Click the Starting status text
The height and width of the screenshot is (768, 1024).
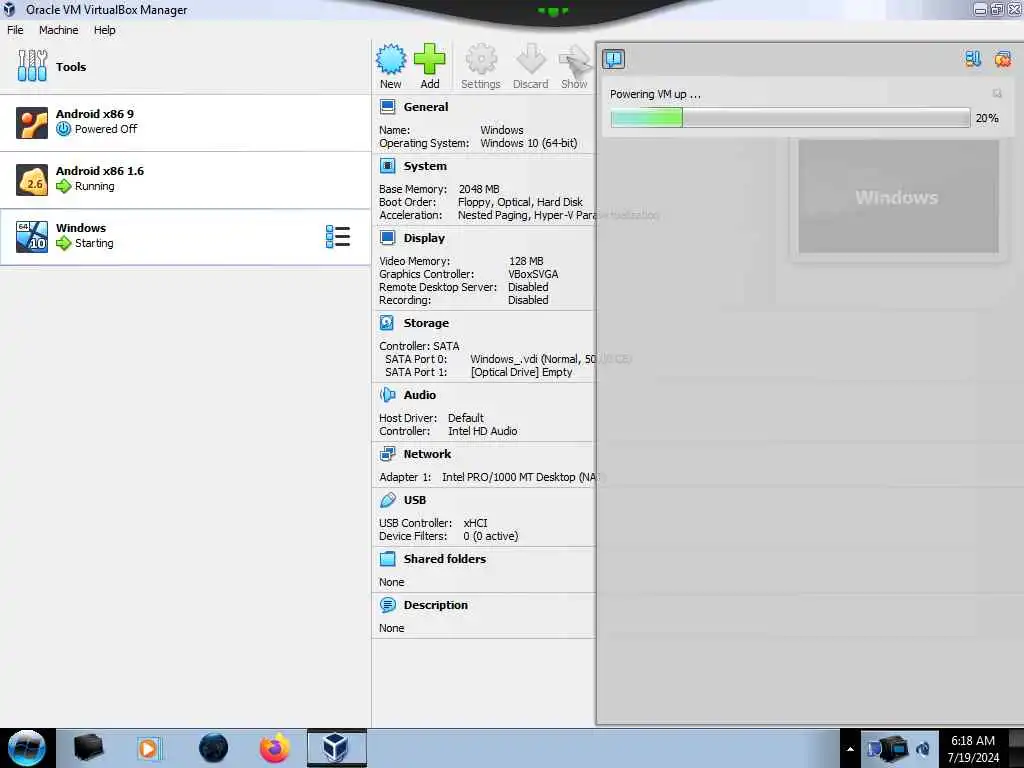[x=94, y=243]
